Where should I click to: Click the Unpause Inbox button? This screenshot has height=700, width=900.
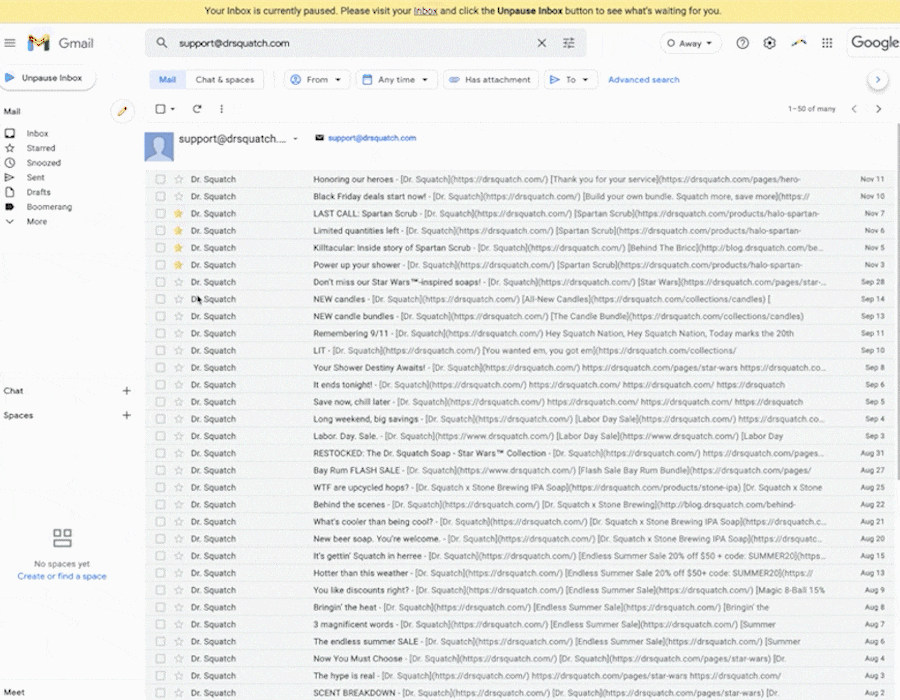pos(47,78)
